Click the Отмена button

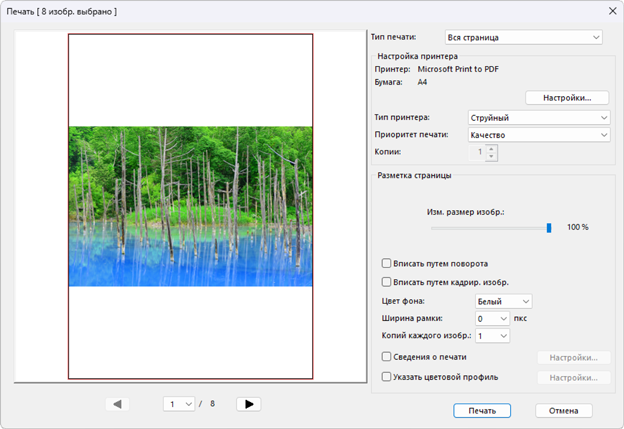click(x=563, y=410)
